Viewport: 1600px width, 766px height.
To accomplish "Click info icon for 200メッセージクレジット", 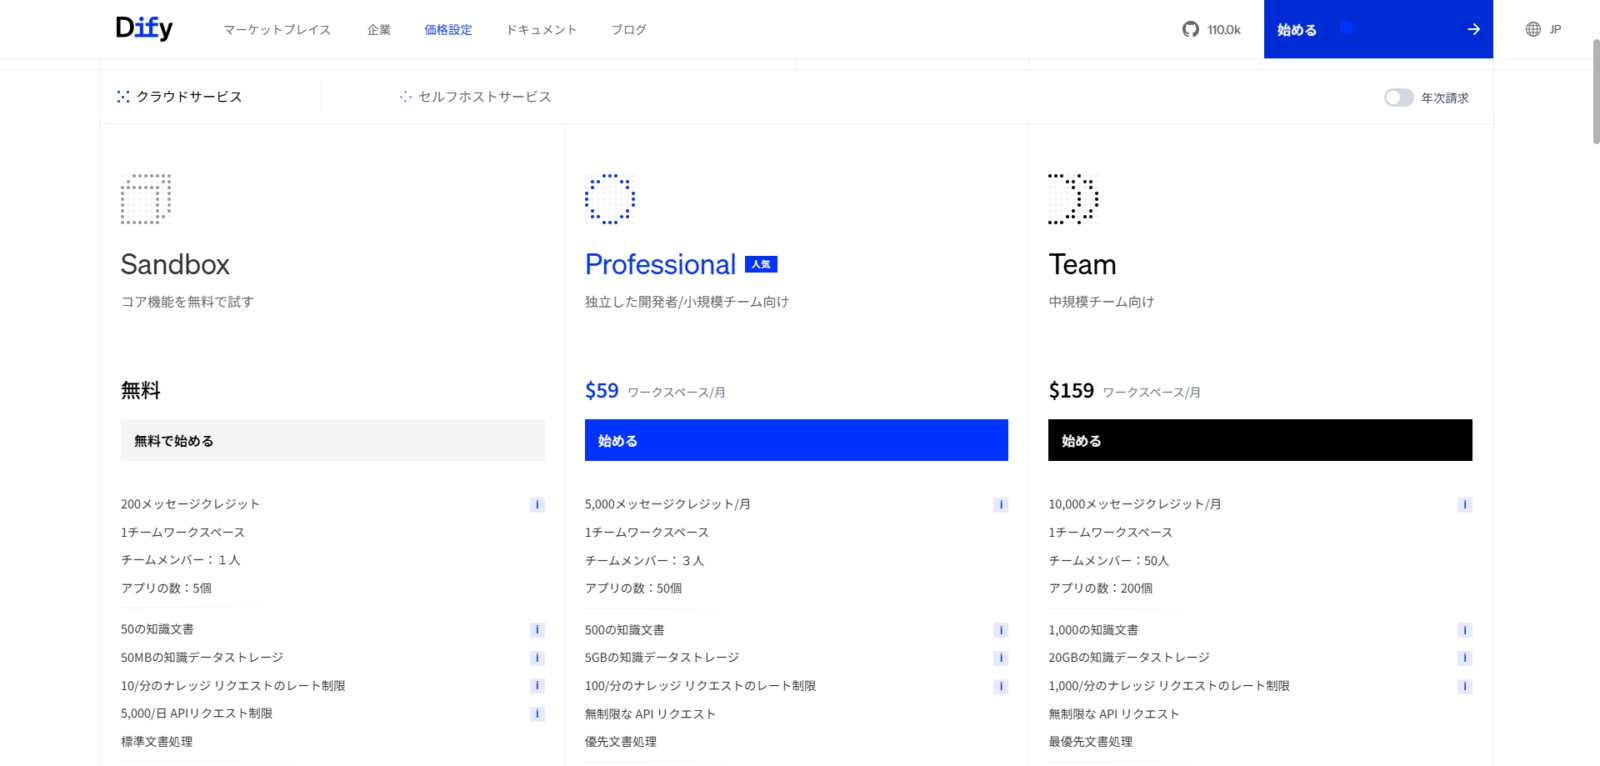I will click(537, 505).
